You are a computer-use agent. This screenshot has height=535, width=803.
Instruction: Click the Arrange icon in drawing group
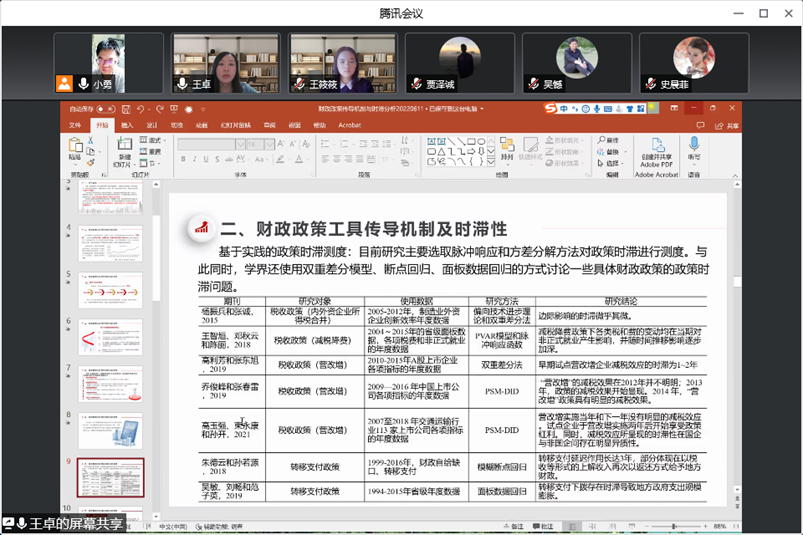(507, 146)
